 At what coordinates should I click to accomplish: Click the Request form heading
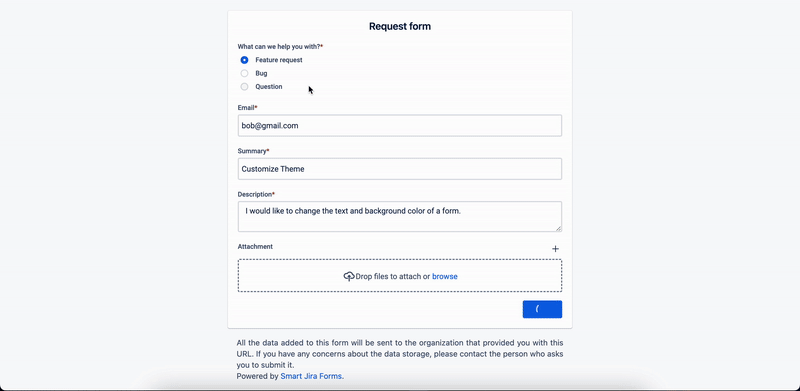click(400, 26)
